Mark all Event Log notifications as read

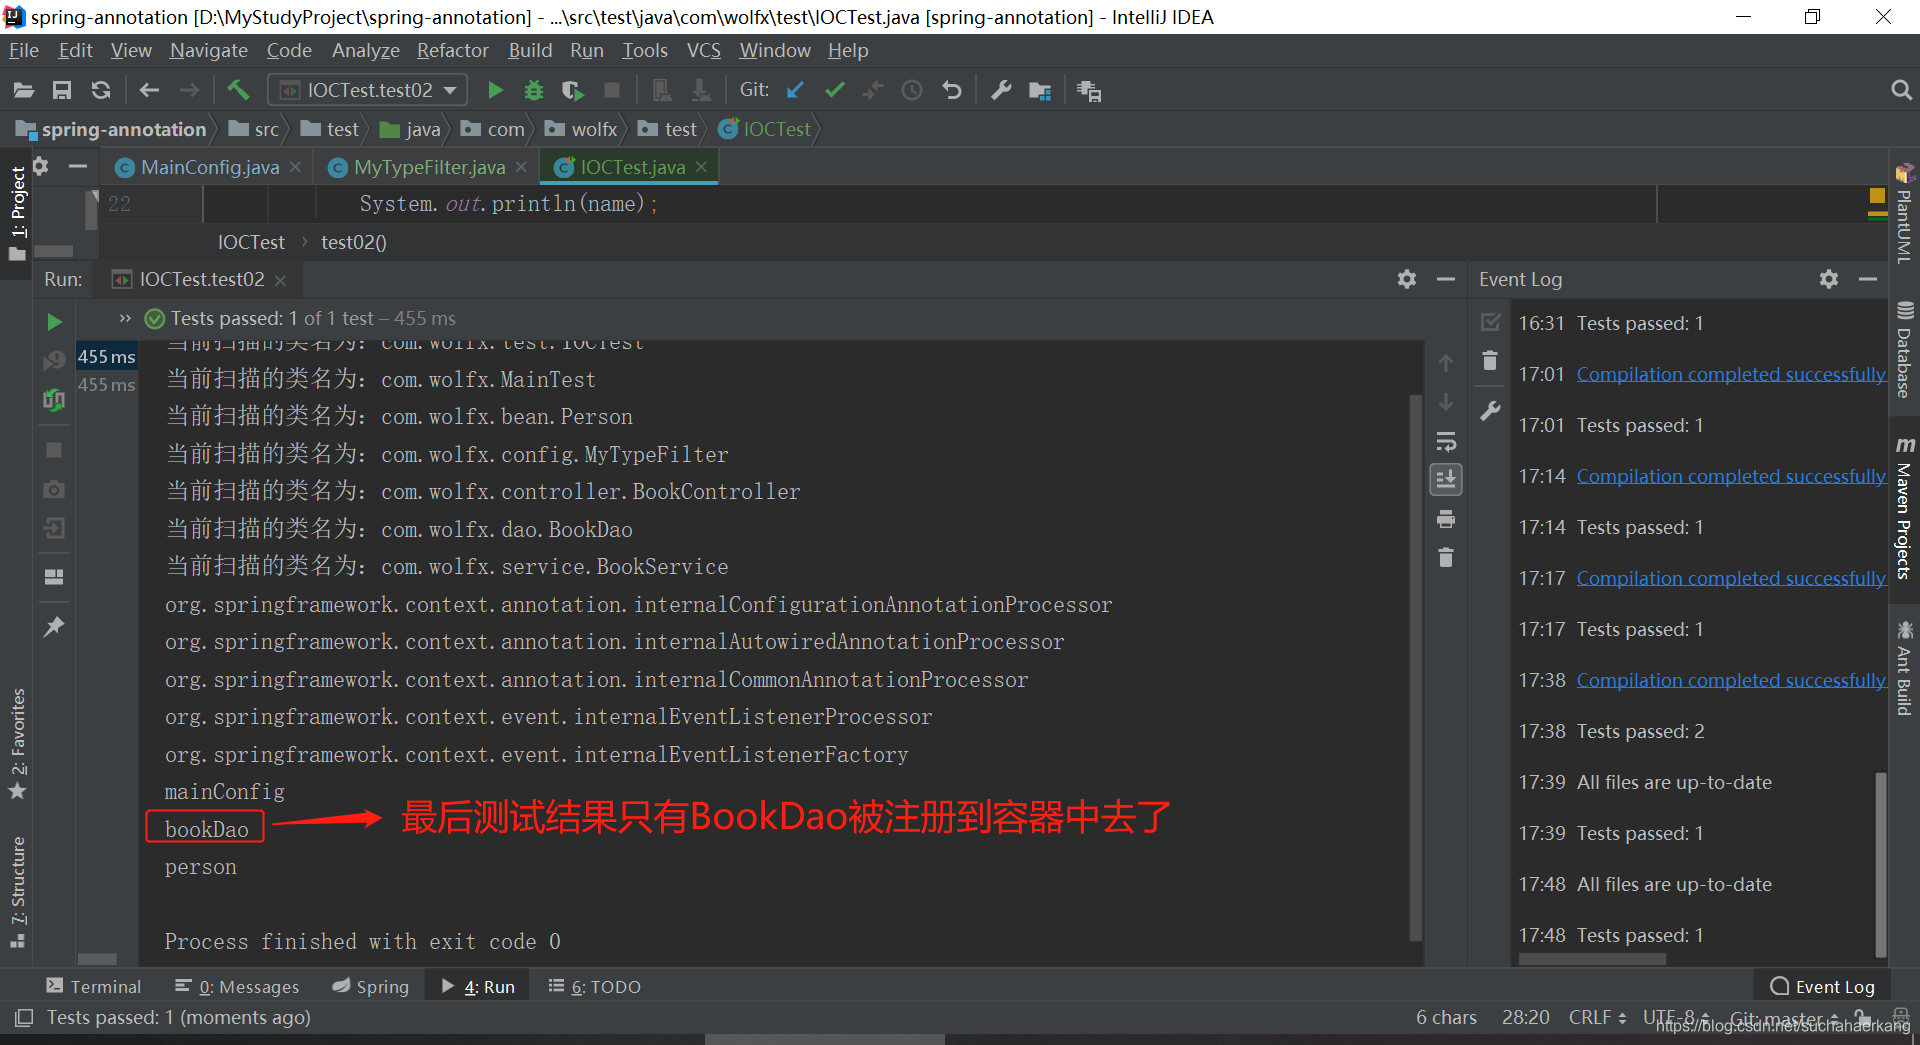pos(1490,322)
